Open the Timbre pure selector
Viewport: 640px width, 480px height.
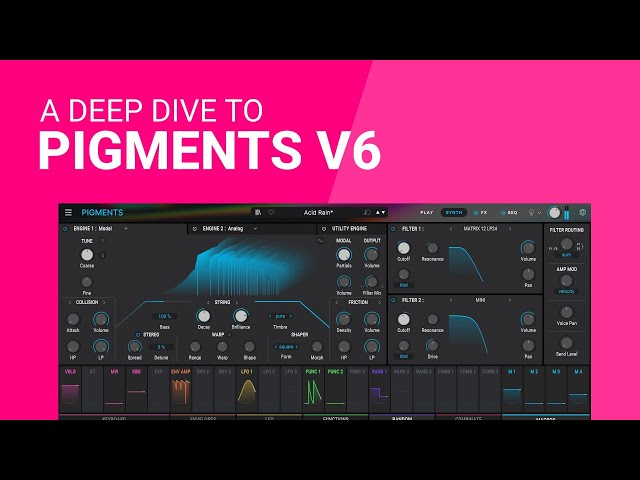280,316
